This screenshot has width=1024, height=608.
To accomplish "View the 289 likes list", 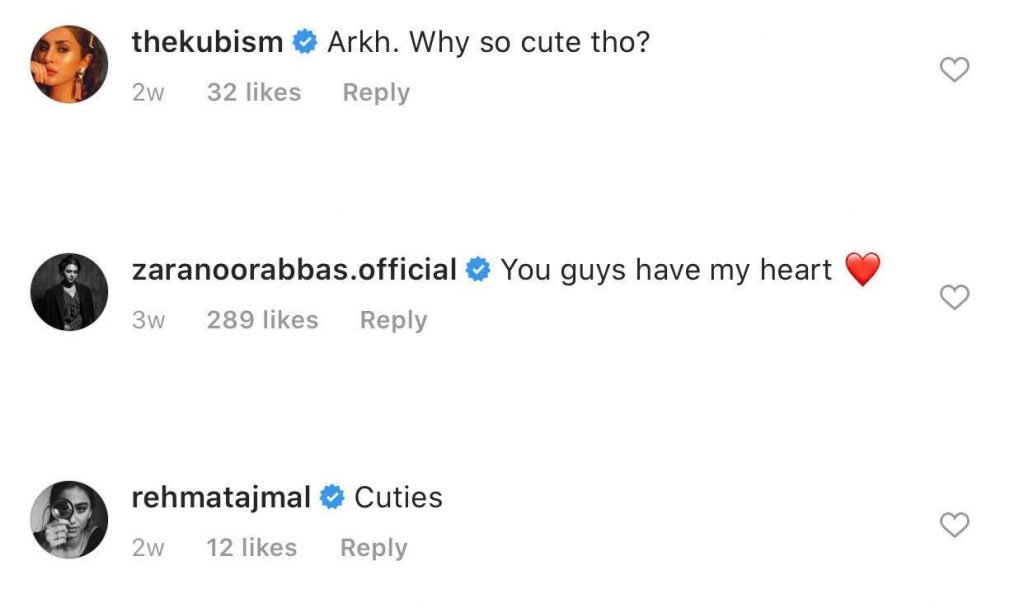I will pyautogui.click(x=262, y=320).
